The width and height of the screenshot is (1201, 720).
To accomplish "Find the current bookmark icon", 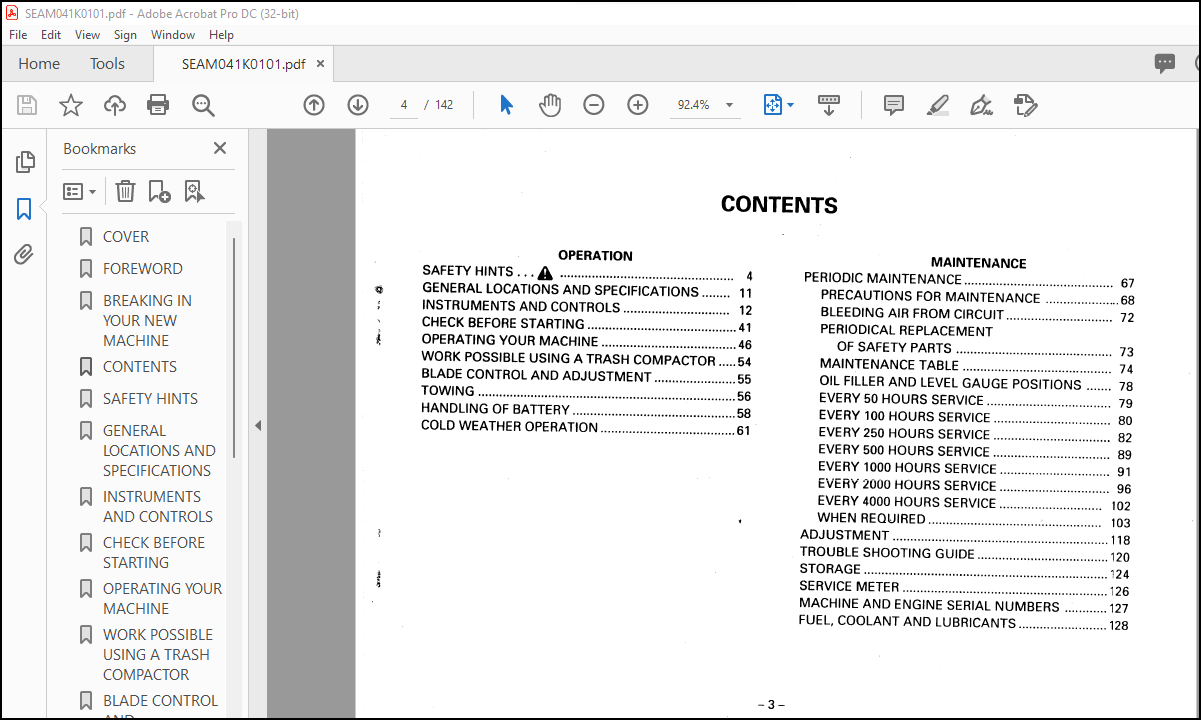I will point(193,191).
